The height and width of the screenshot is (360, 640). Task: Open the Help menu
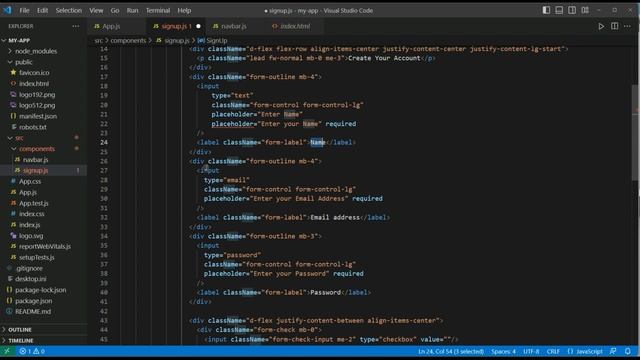click(184, 11)
